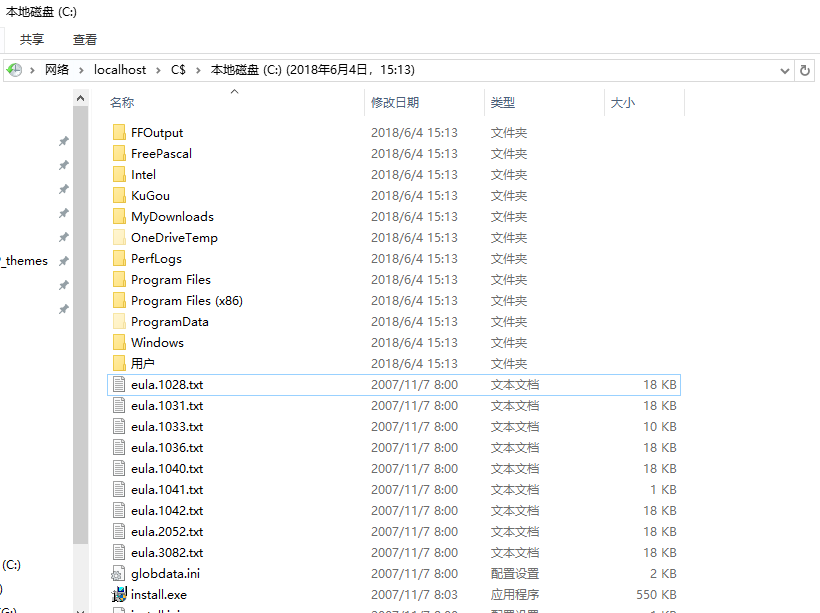This screenshot has height=613, width=820.
Task: Expand the address bar history dropdown
Action: [785, 70]
